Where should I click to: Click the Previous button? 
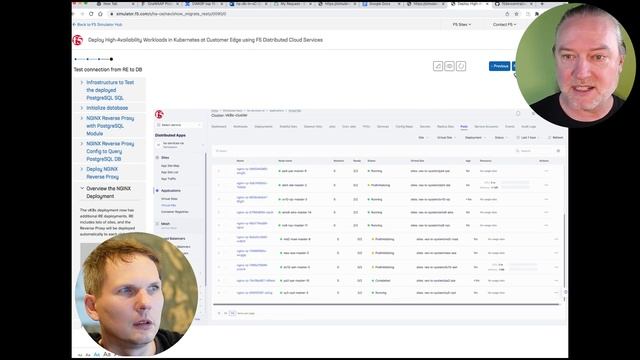click(x=500, y=66)
